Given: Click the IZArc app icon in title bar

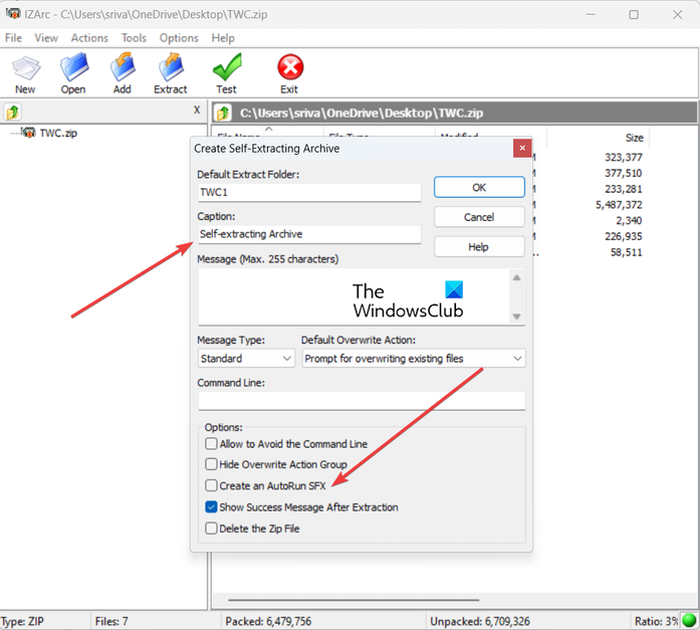Looking at the screenshot, I should [13, 13].
